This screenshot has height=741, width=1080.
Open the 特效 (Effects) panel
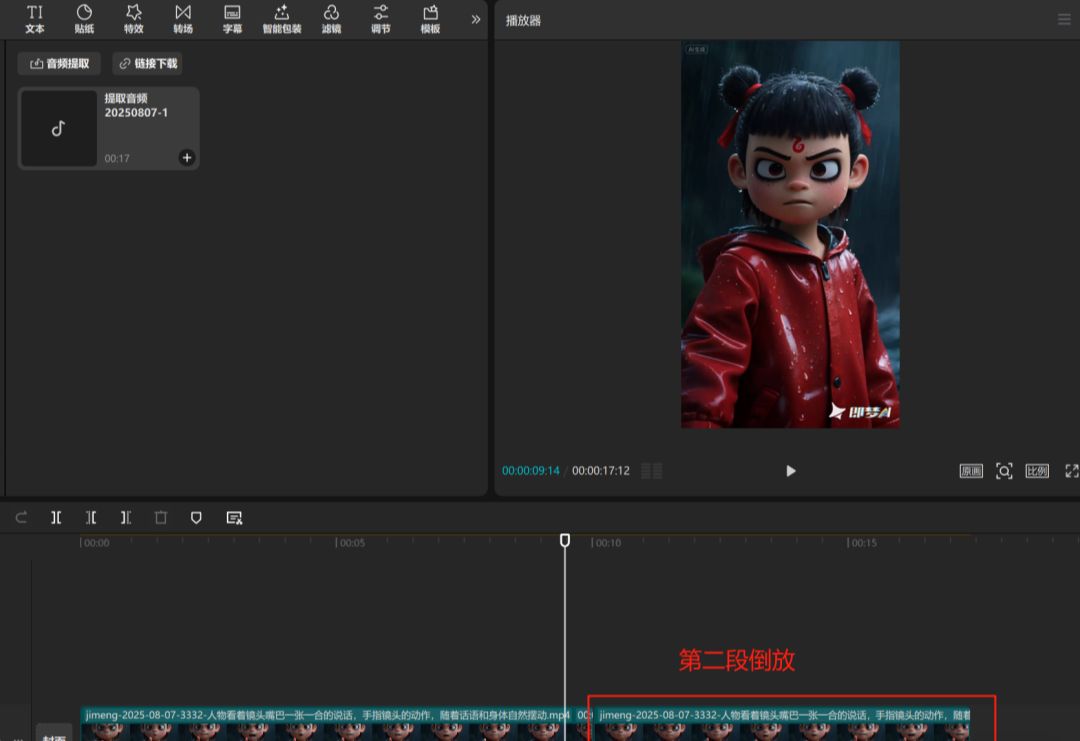coord(133,18)
